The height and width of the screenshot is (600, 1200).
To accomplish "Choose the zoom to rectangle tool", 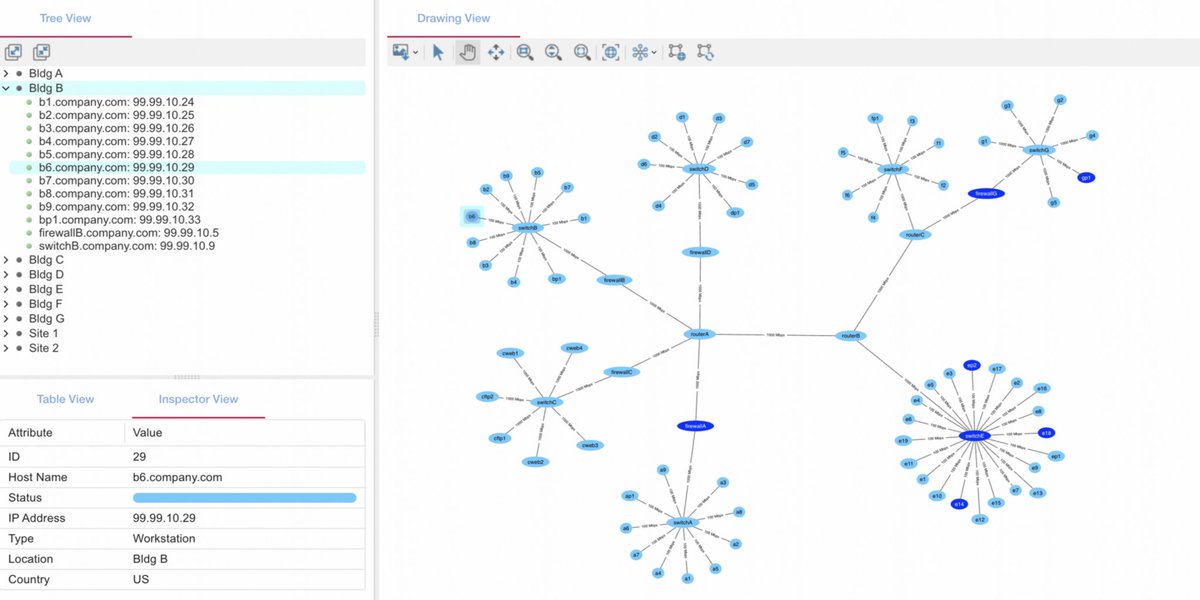I will tap(525, 52).
